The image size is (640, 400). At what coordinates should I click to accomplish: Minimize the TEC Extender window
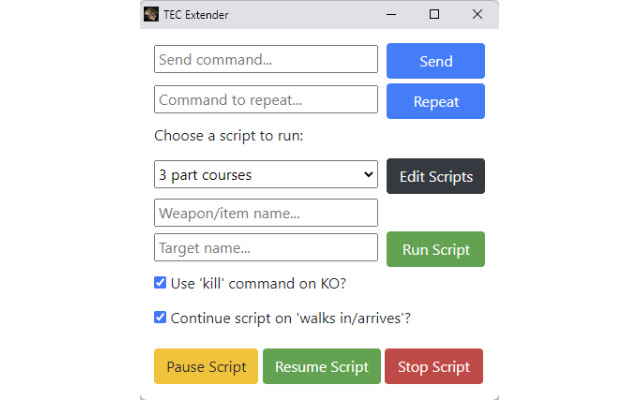390,15
